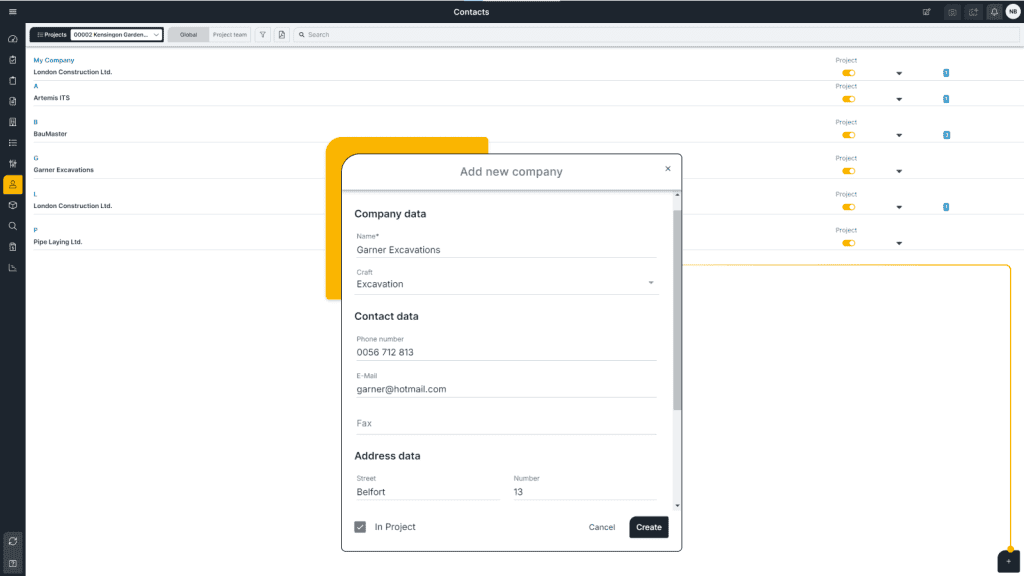Open the project selector 00002 Kensington Garden

[116, 35]
